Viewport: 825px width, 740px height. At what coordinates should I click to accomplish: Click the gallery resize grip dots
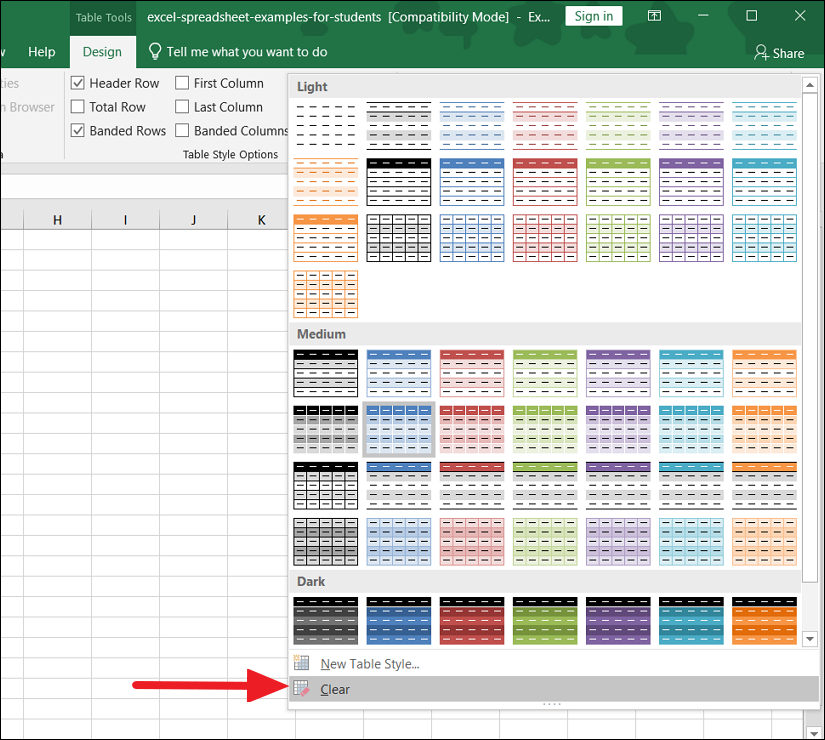pyautogui.click(x=551, y=704)
